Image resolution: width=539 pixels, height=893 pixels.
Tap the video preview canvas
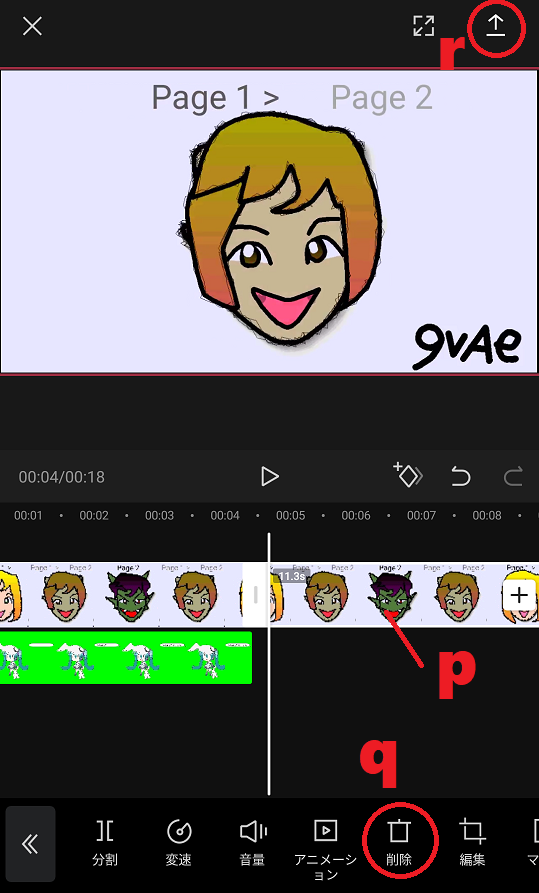269,222
